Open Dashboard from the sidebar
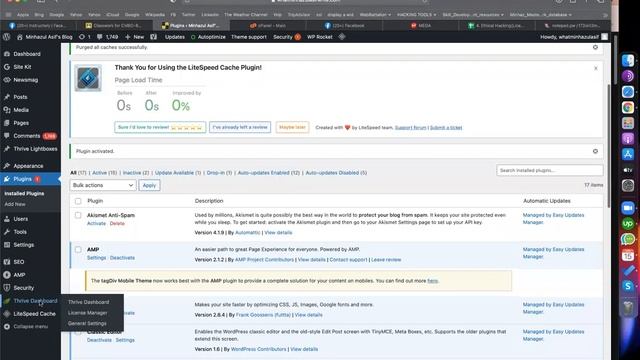Viewport: 640px width, 360px height. 27,54
